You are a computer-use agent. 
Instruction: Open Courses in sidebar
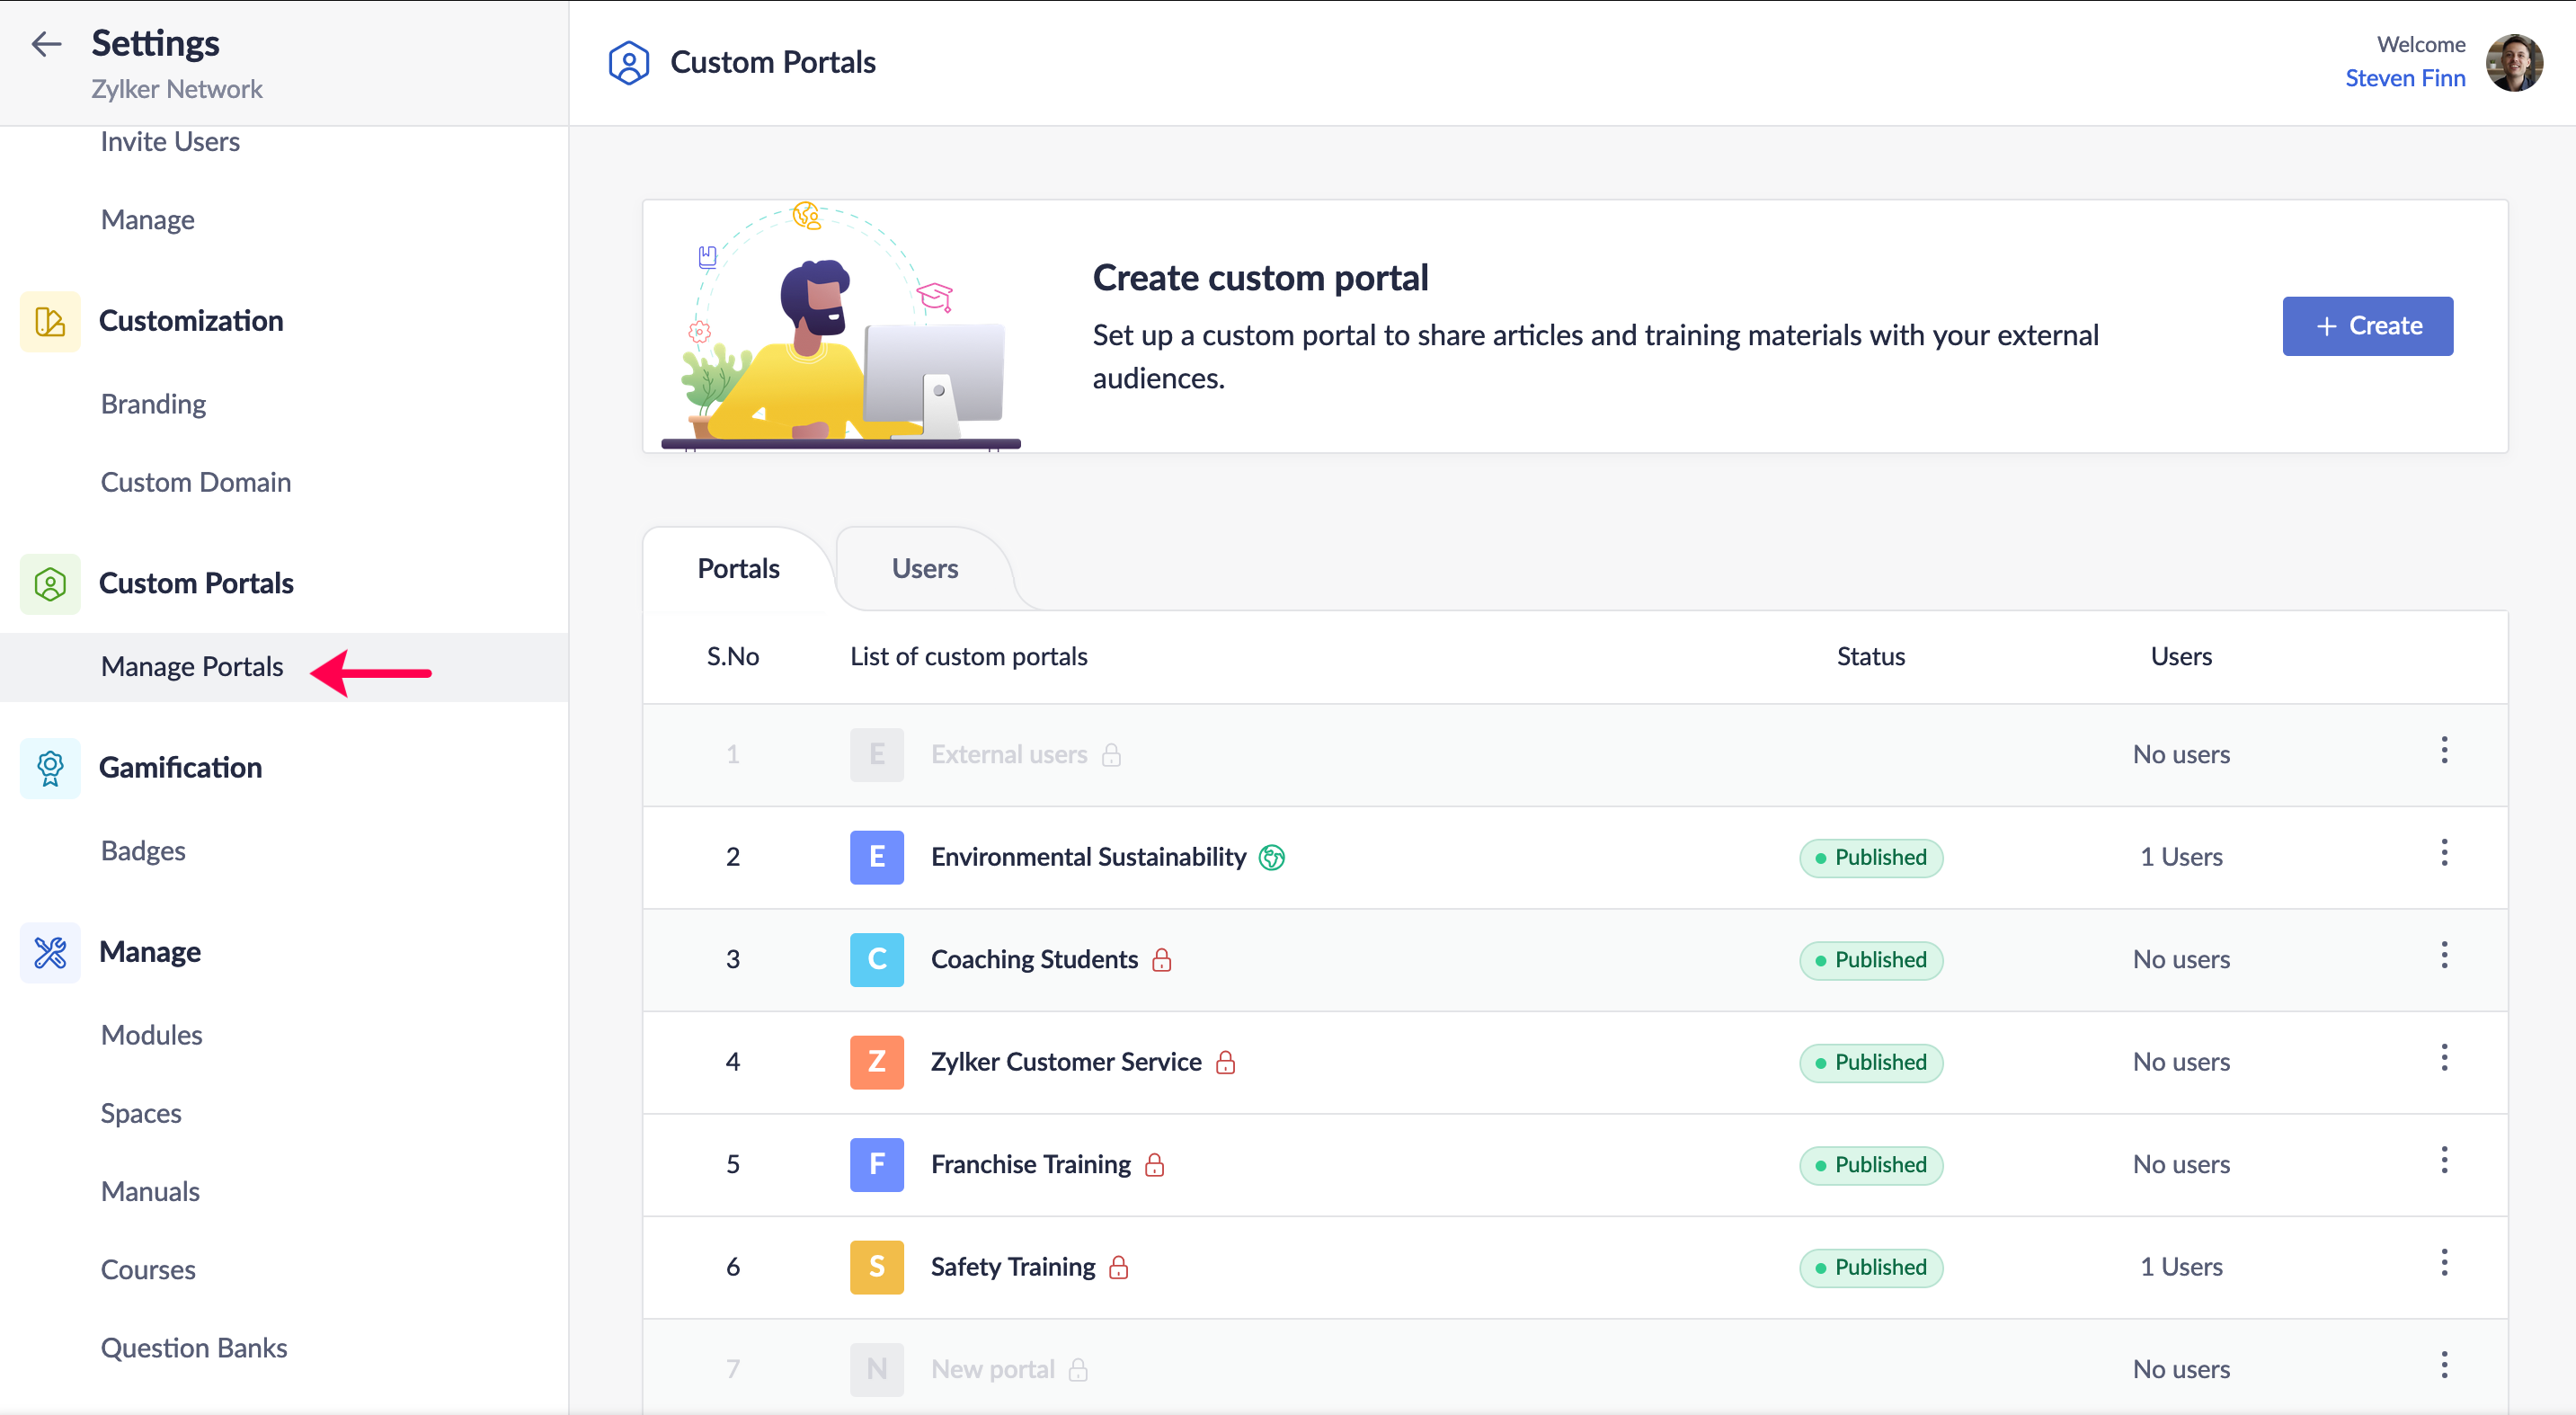(x=148, y=1270)
